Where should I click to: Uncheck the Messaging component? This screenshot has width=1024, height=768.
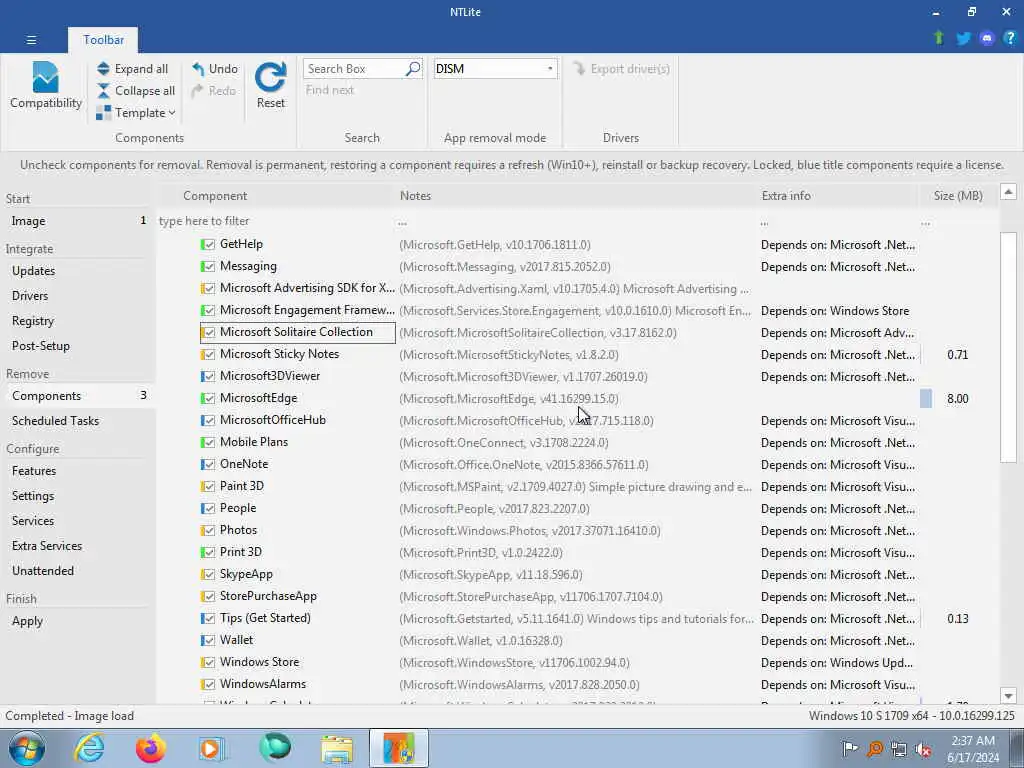pyautogui.click(x=208, y=266)
